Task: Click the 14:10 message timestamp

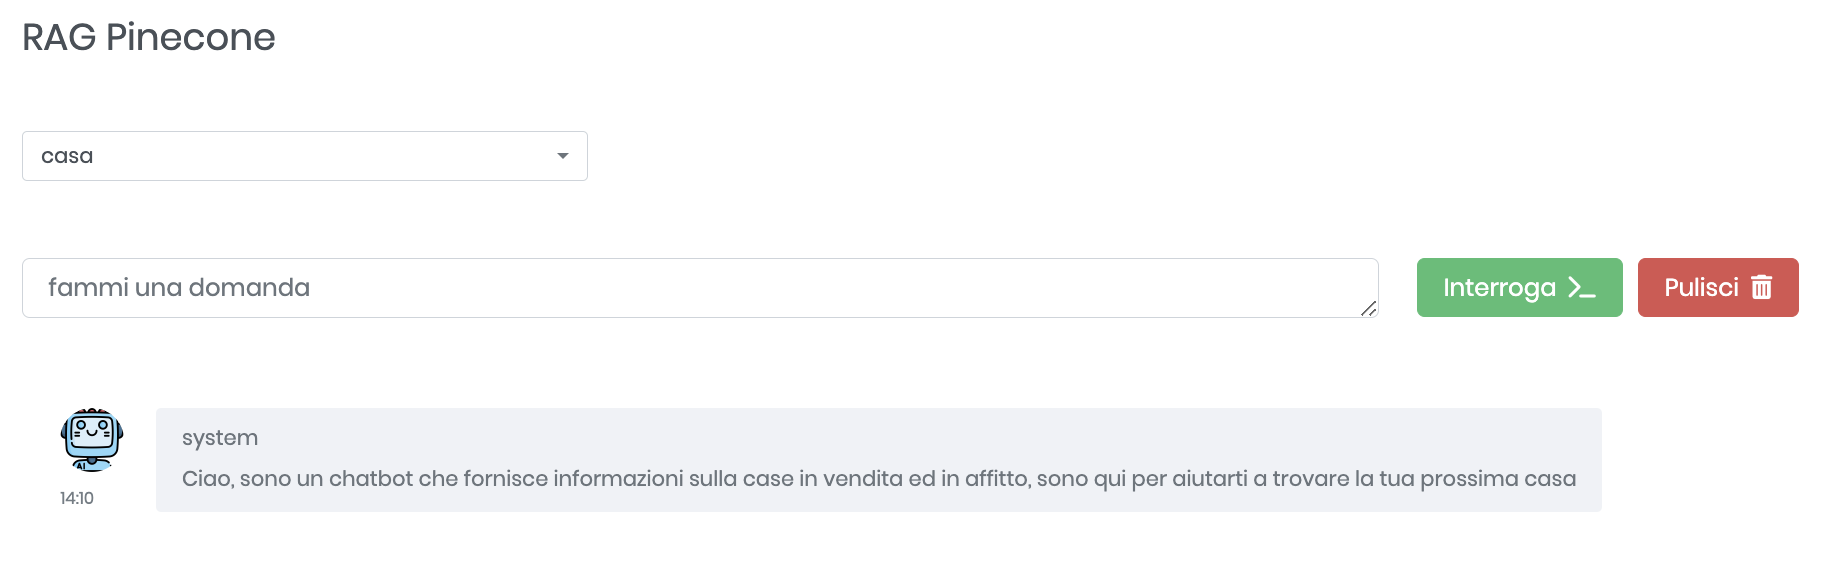Action: click(x=77, y=498)
